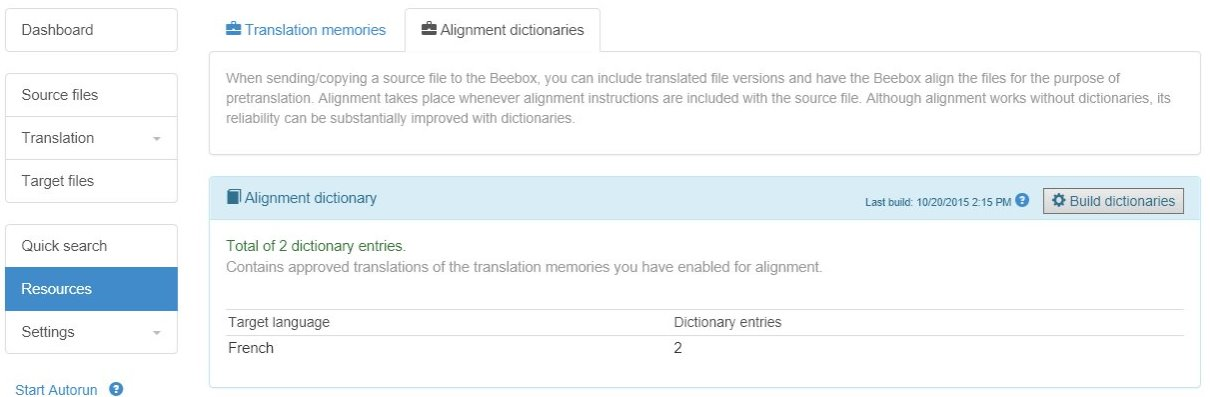Go to Source files
The height and width of the screenshot is (397, 1210).
coord(92,95)
